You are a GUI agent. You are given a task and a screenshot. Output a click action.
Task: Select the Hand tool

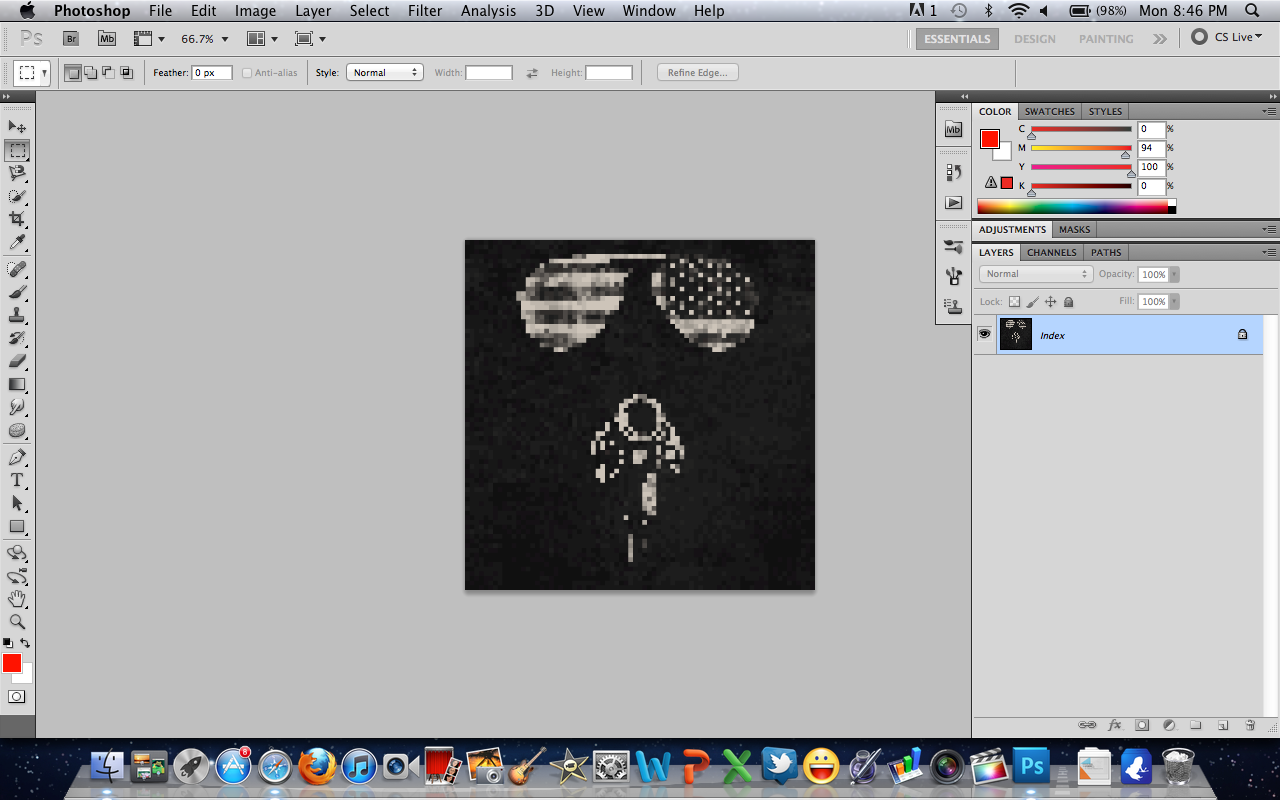point(17,598)
